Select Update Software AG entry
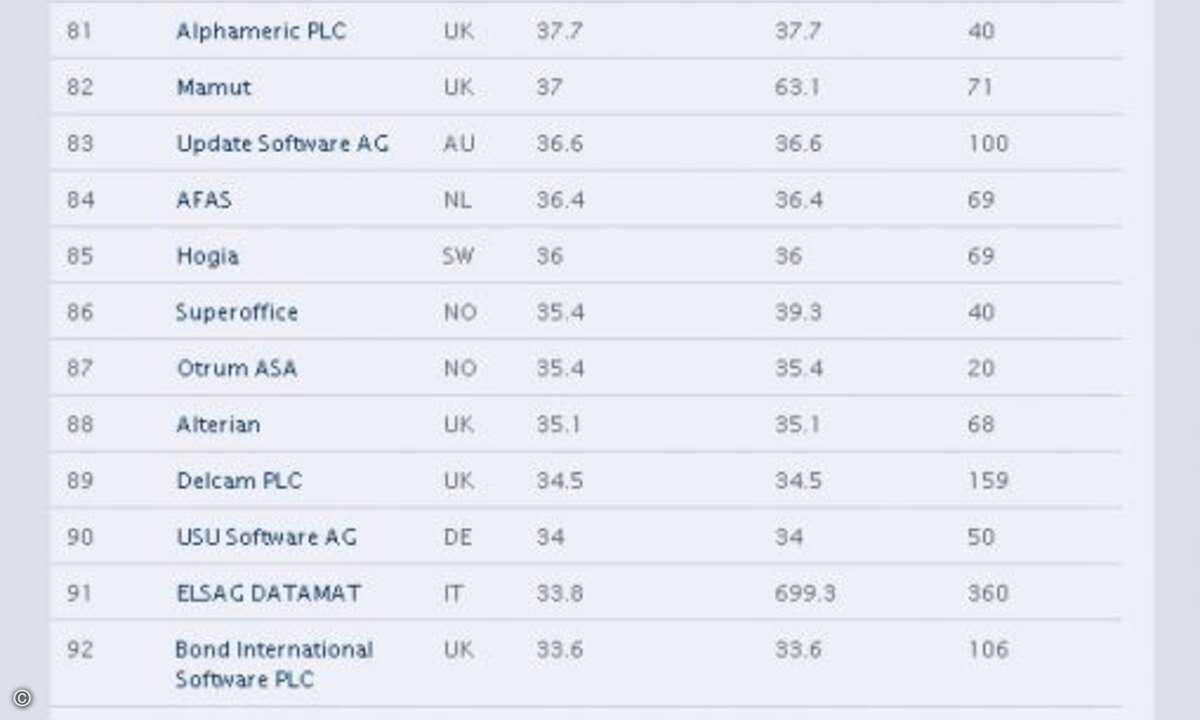Image resolution: width=1200 pixels, height=720 pixels. (x=282, y=143)
